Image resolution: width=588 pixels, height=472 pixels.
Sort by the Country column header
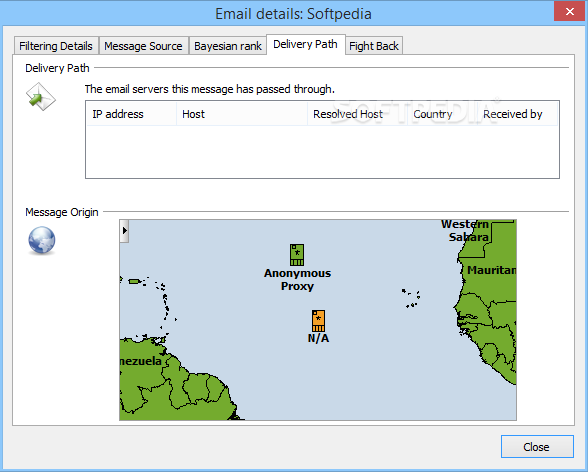click(x=442, y=114)
